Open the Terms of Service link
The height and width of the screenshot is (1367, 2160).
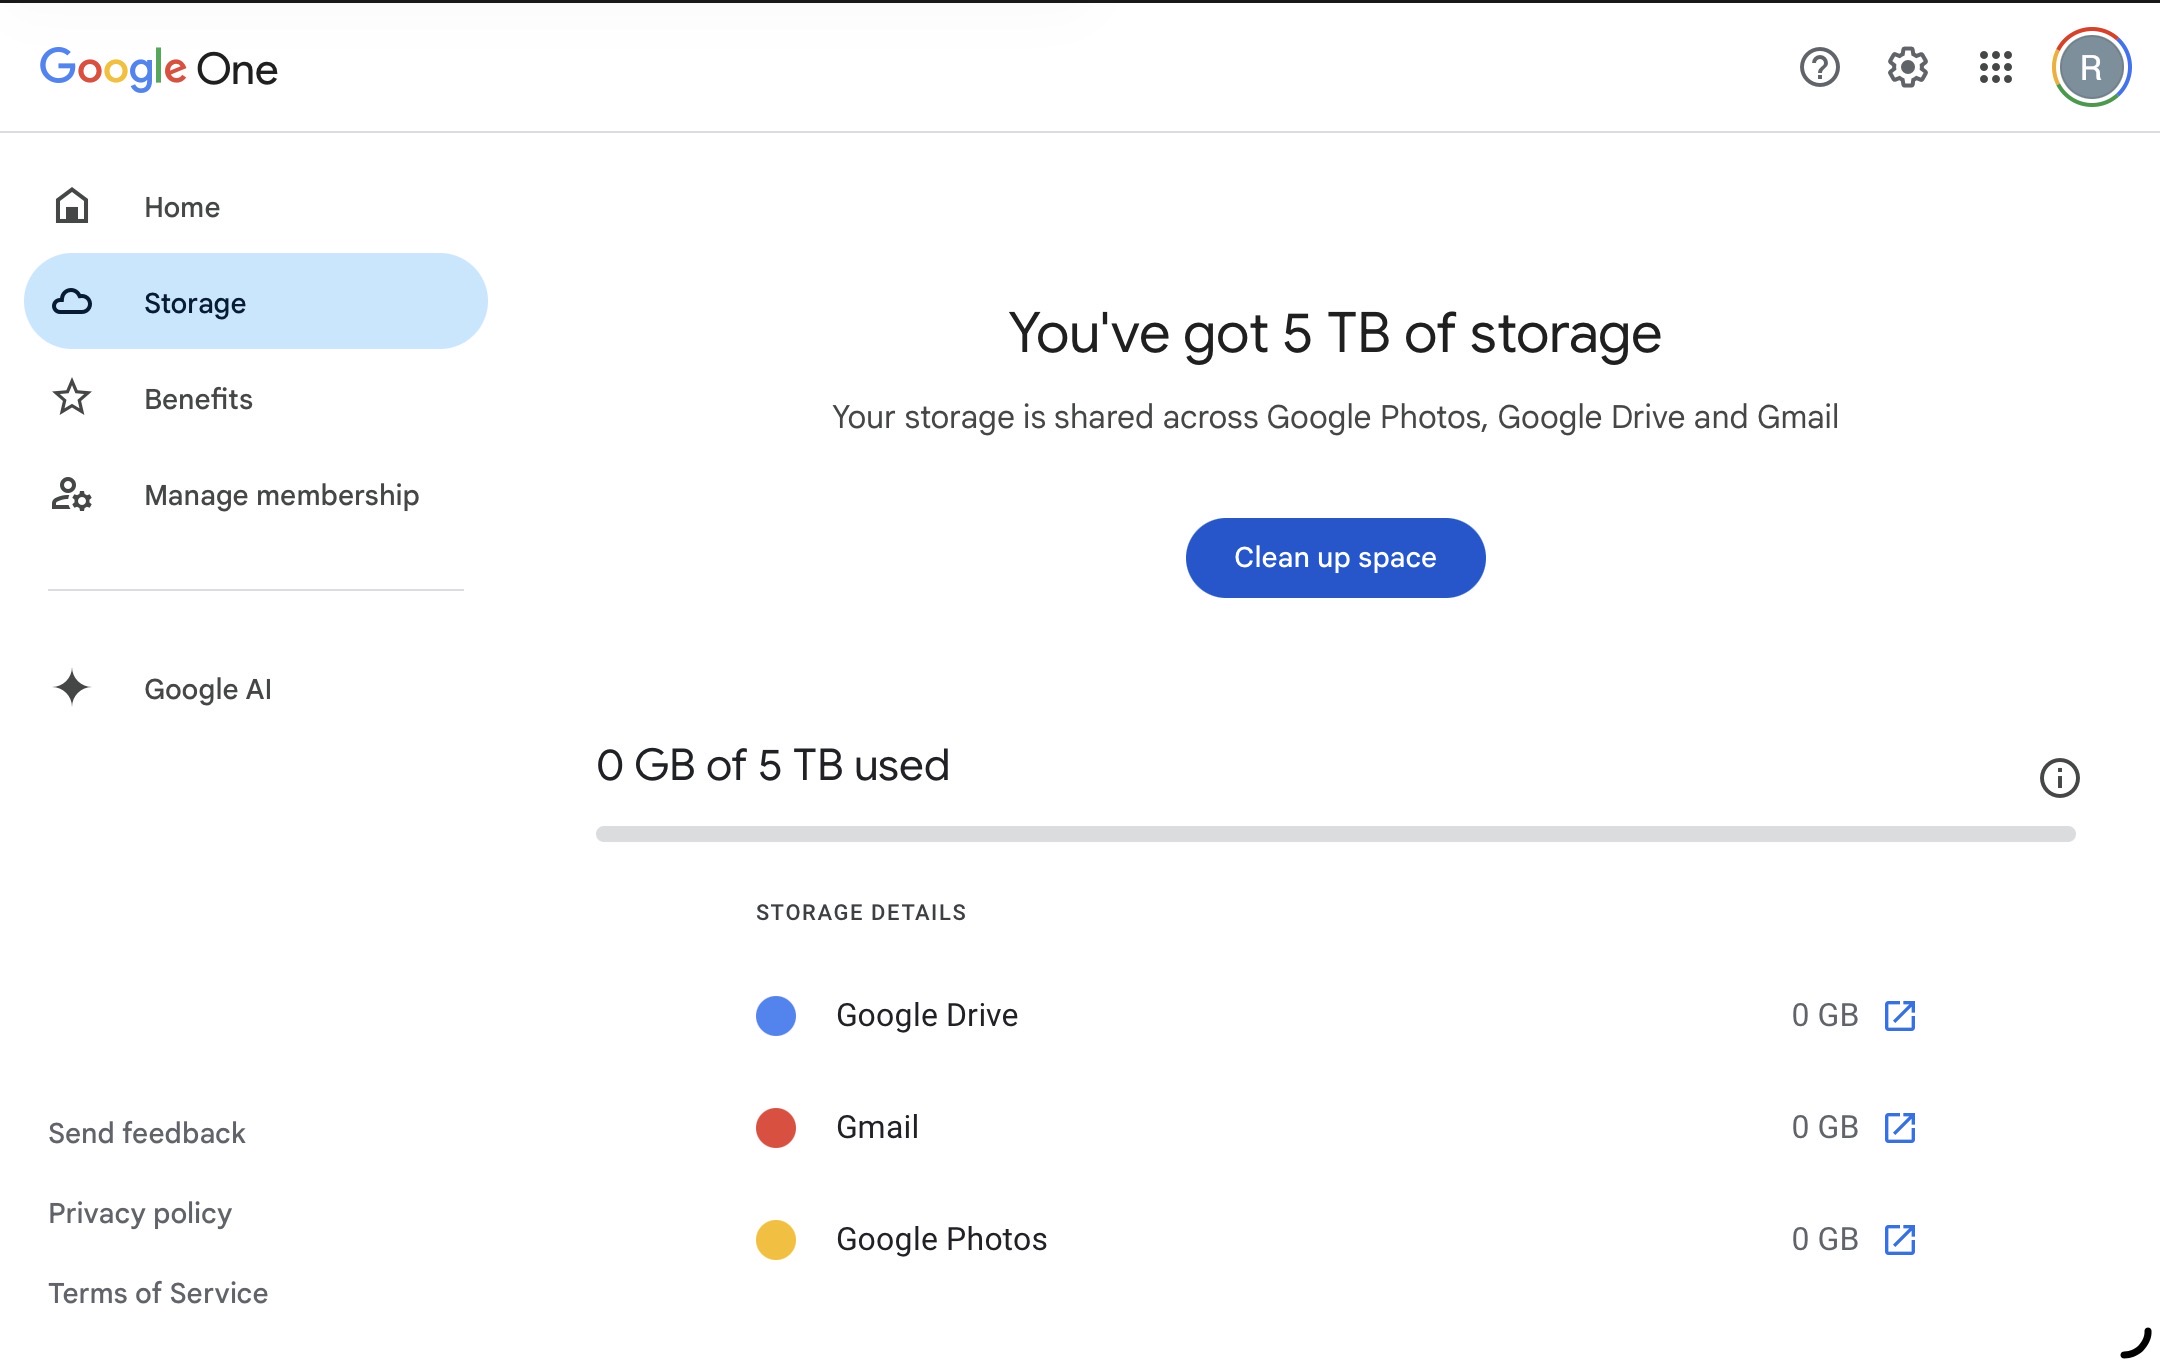[158, 1293]
